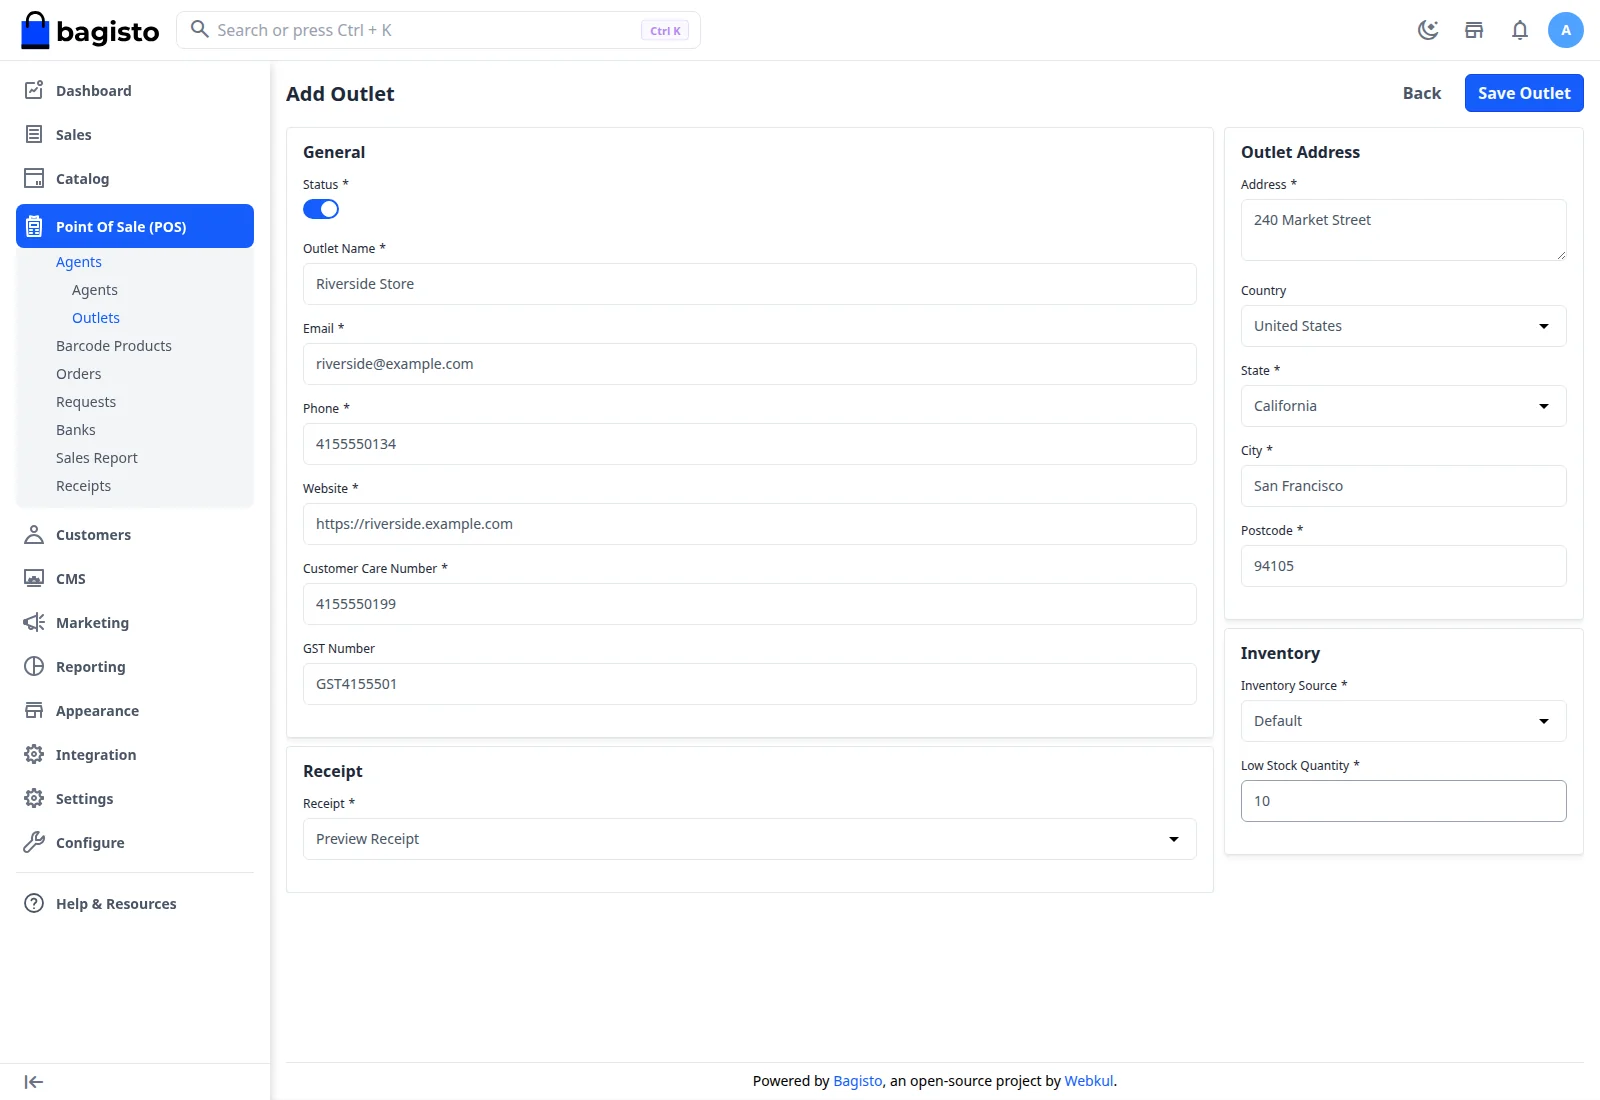Click the Configure wrench icon
The width and height of the screenshot is (1600, 1100).
click(34, 842)
